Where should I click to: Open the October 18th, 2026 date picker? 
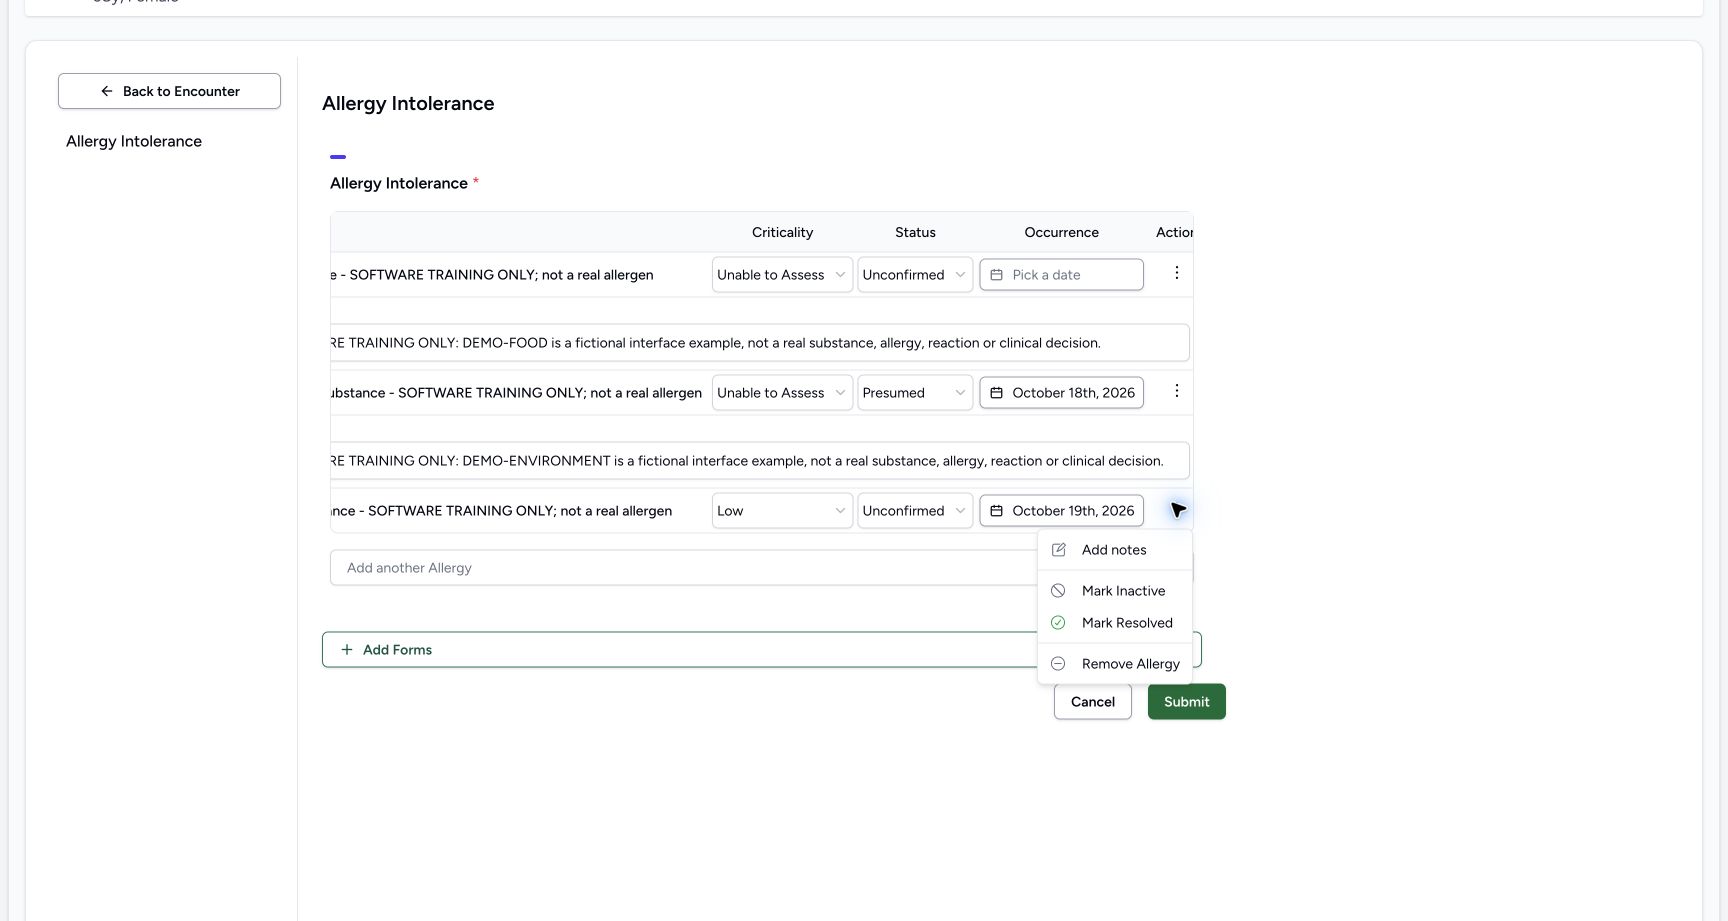(1061, 393)
